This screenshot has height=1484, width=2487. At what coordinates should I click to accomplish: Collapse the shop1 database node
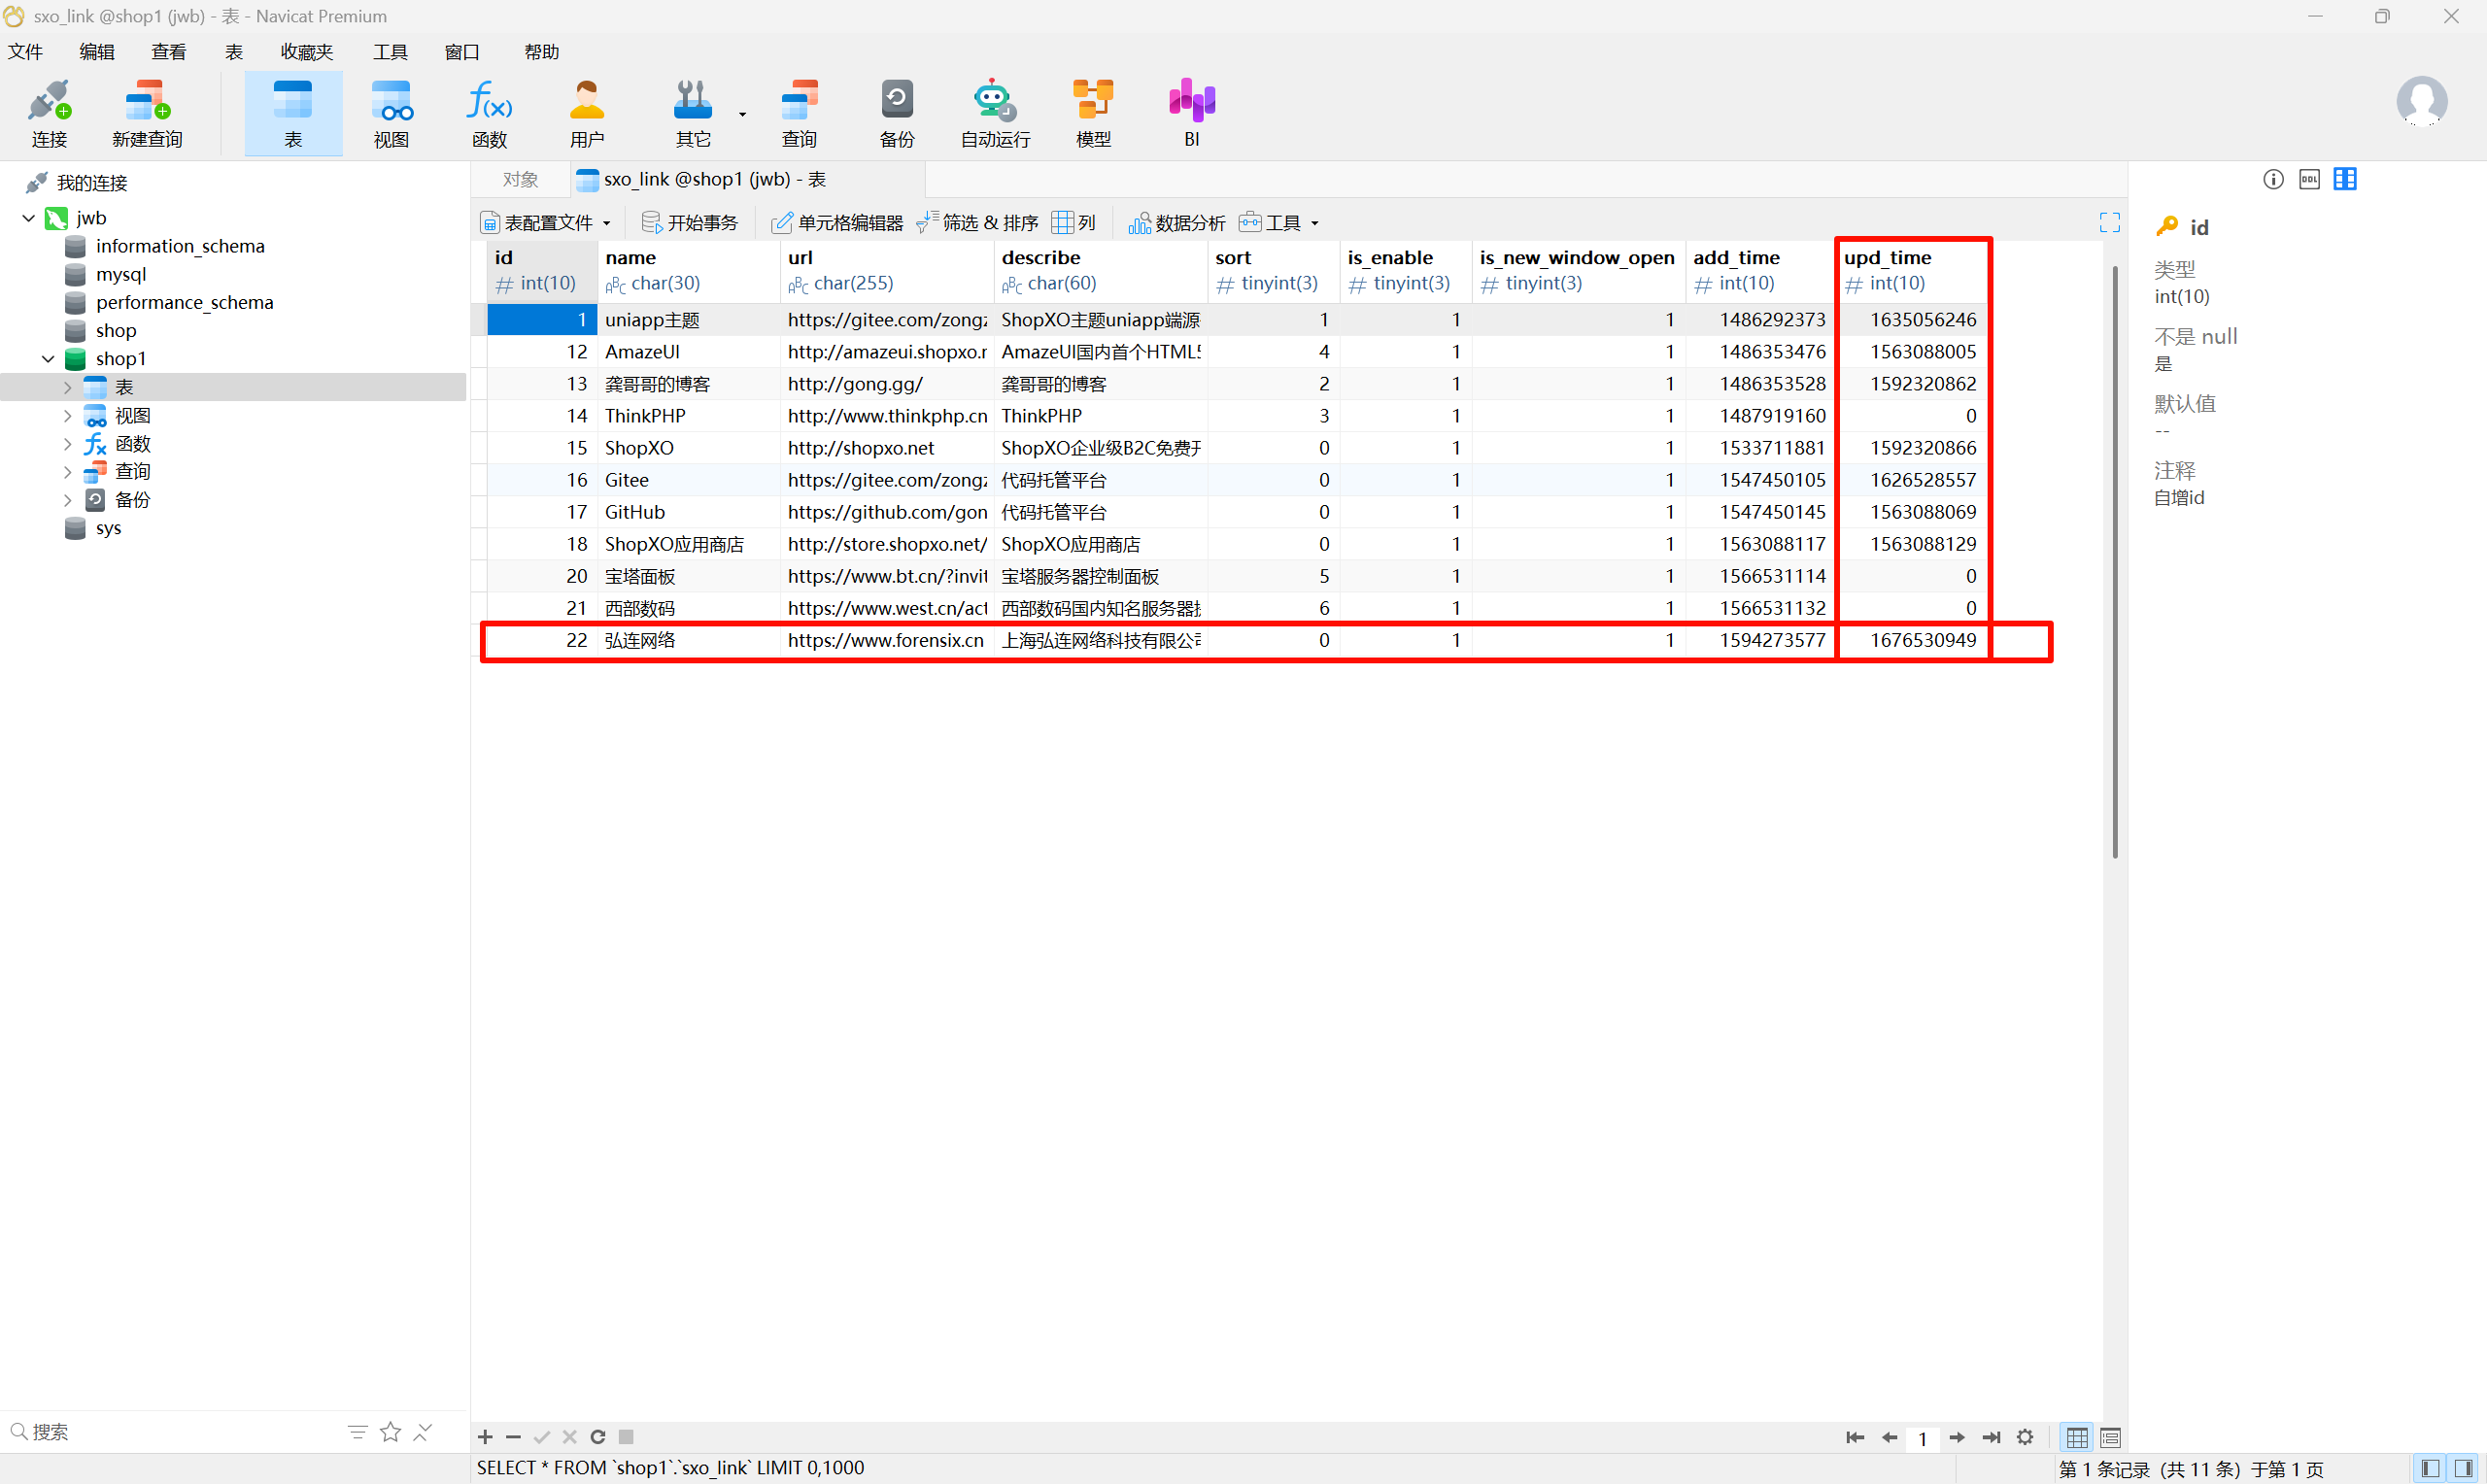48,358
